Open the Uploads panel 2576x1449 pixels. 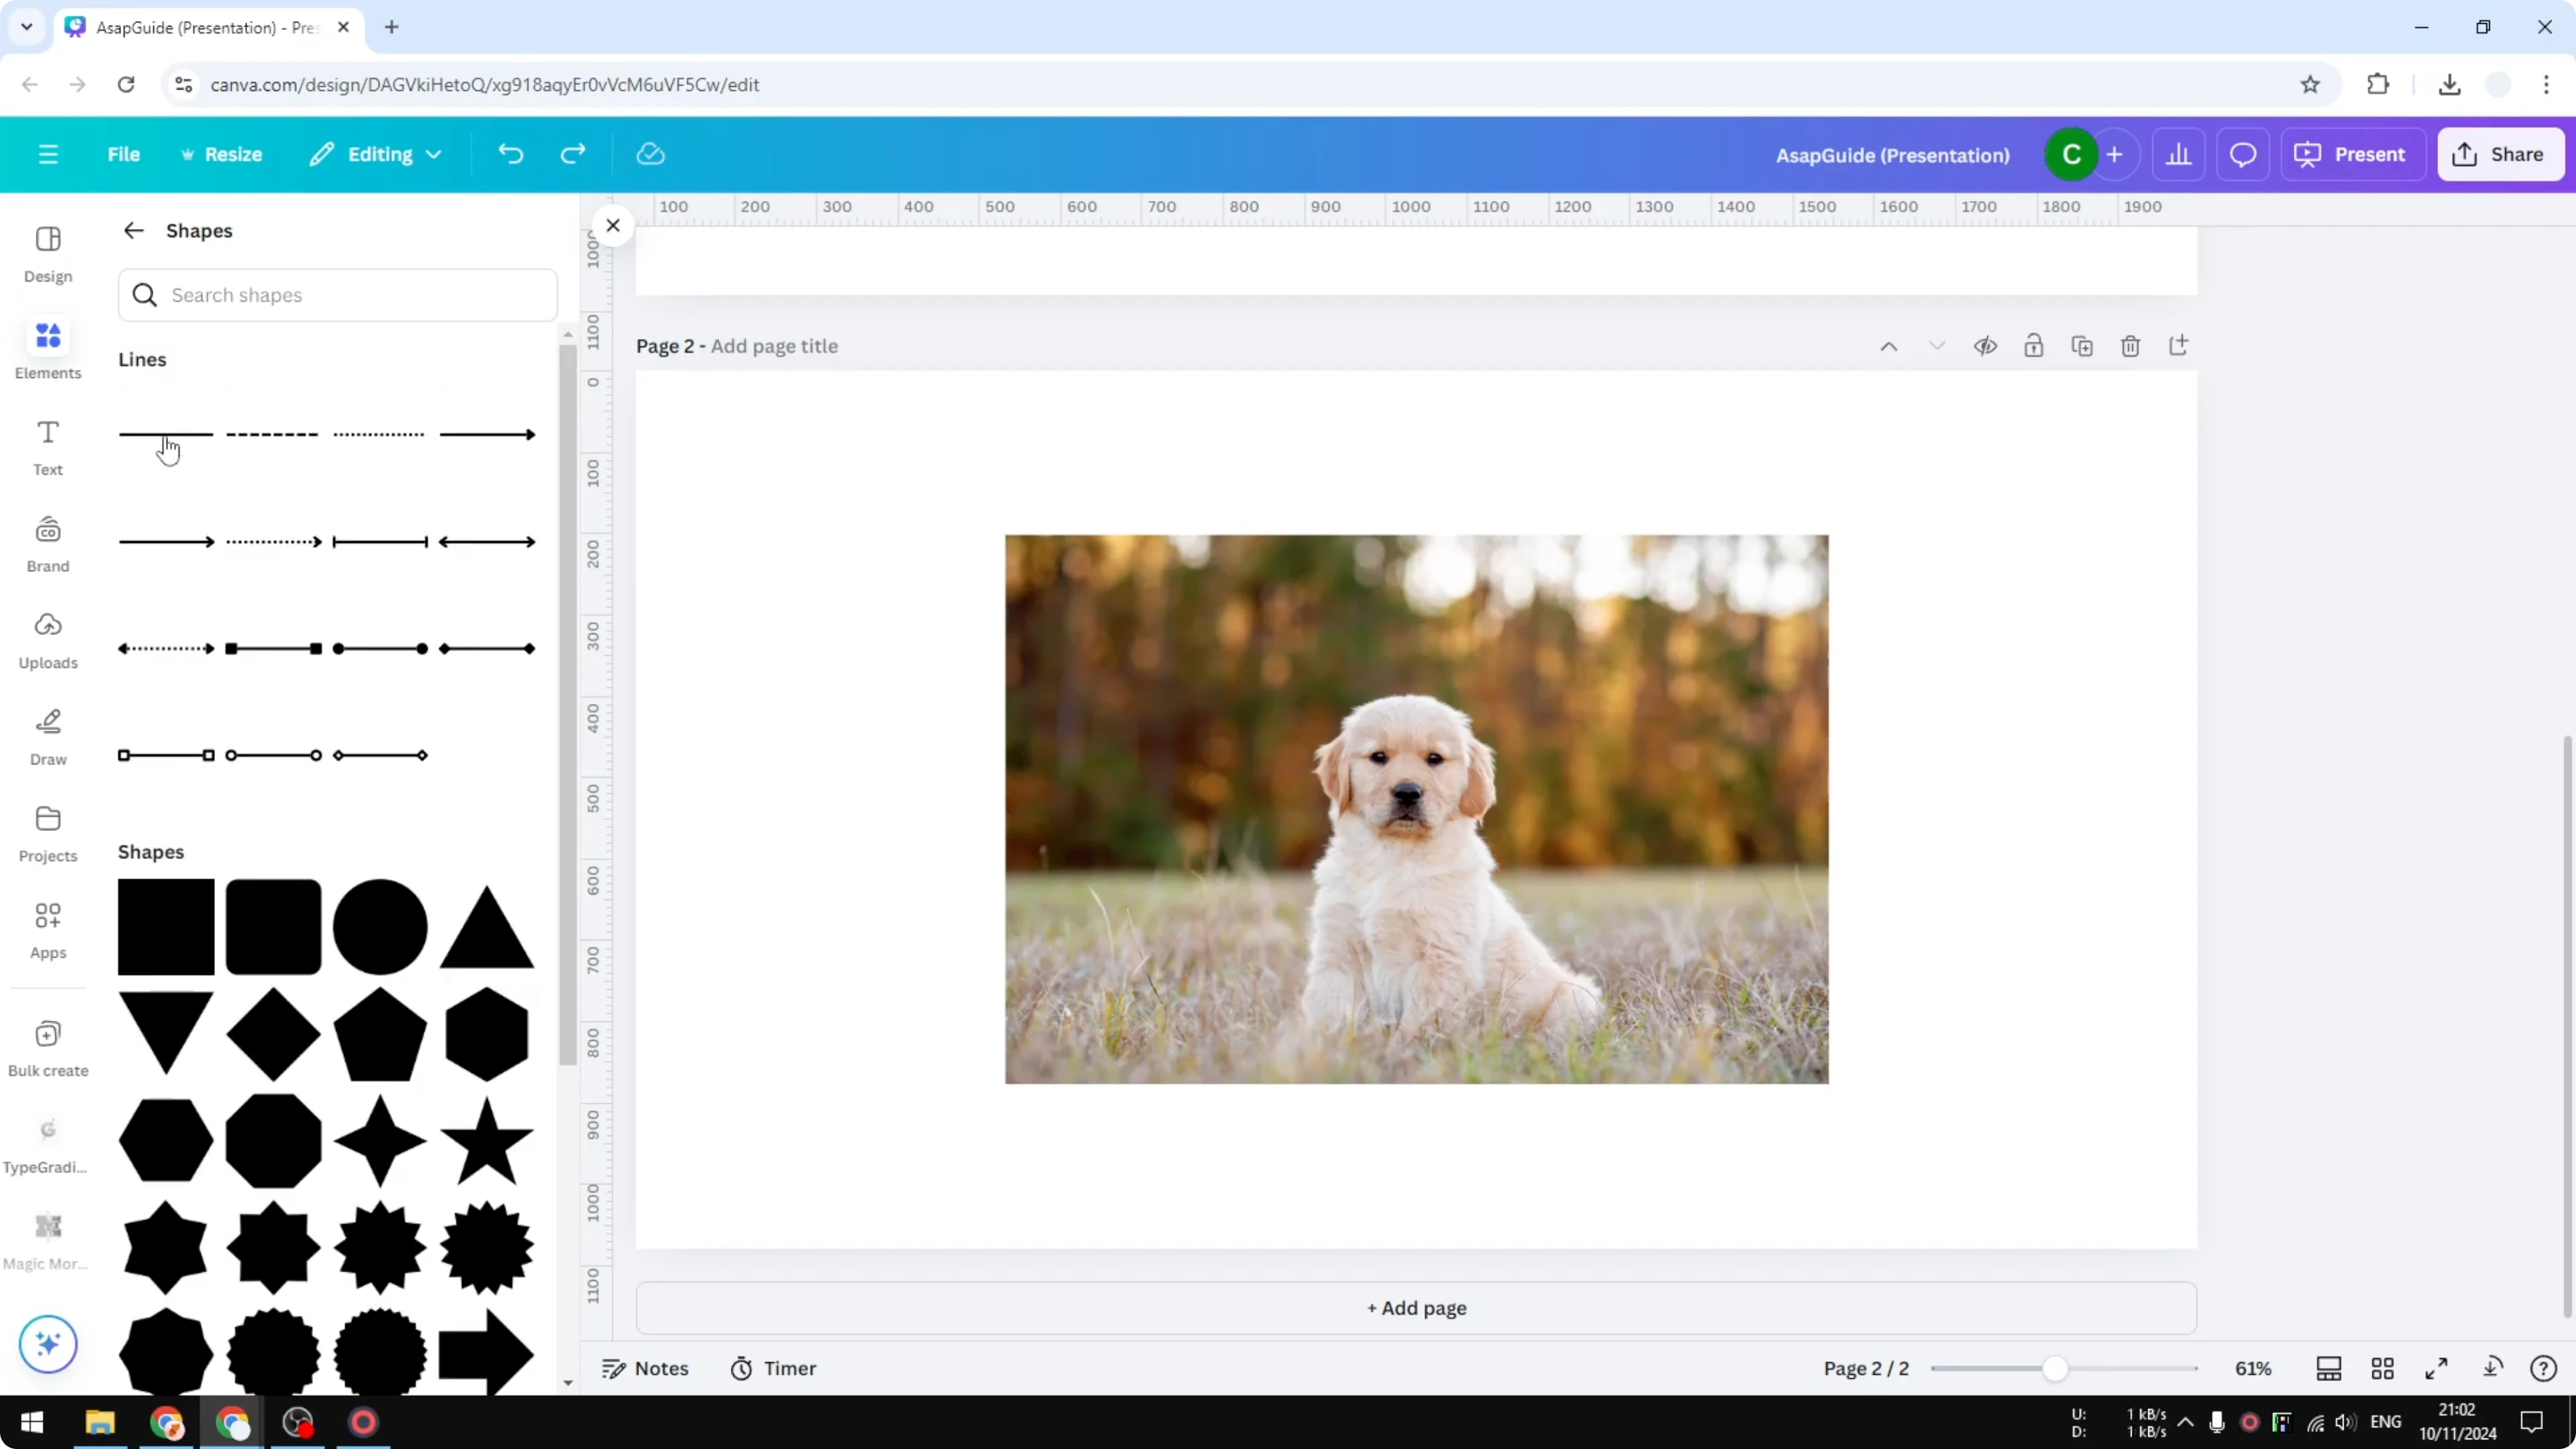coord(47,640)
